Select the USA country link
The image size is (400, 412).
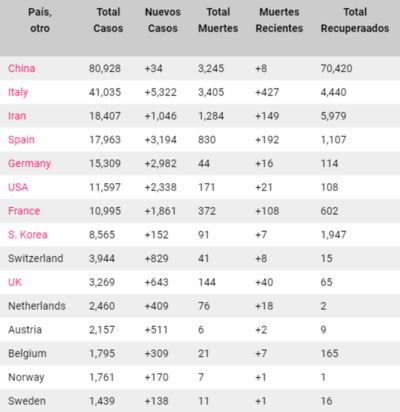[x=18, y=187]
